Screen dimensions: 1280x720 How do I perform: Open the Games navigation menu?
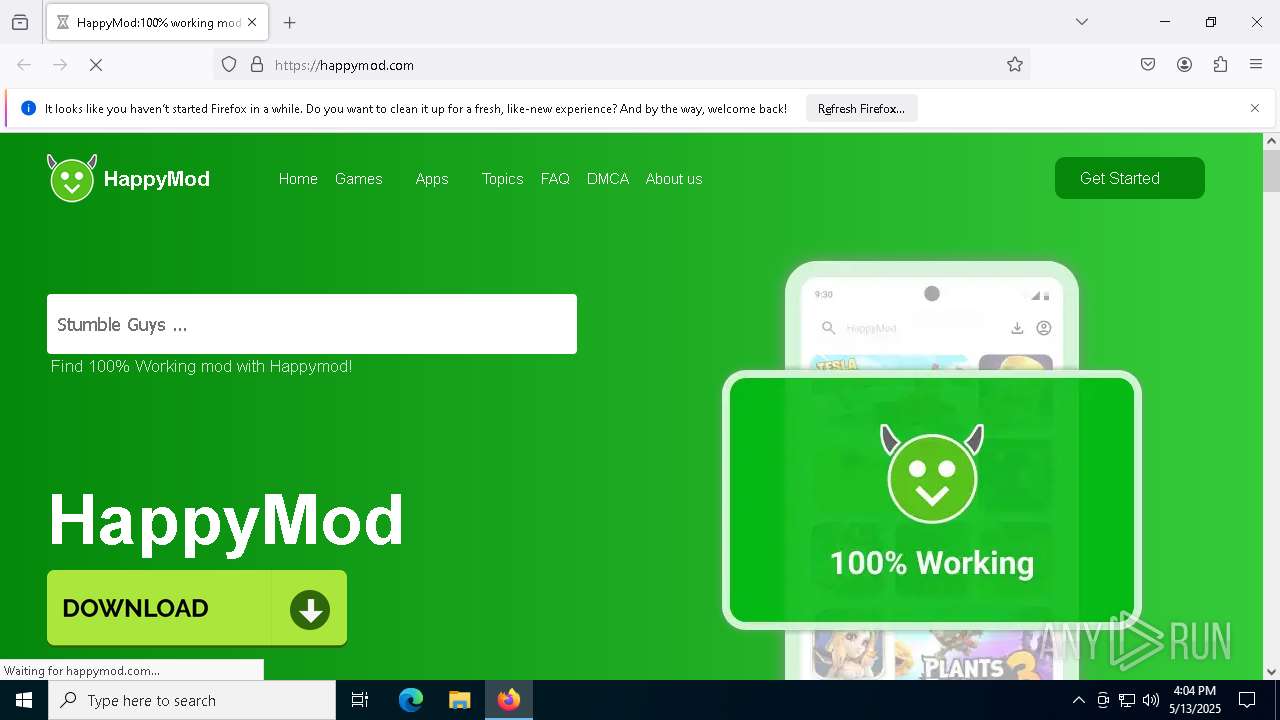(x=359, y=179)
